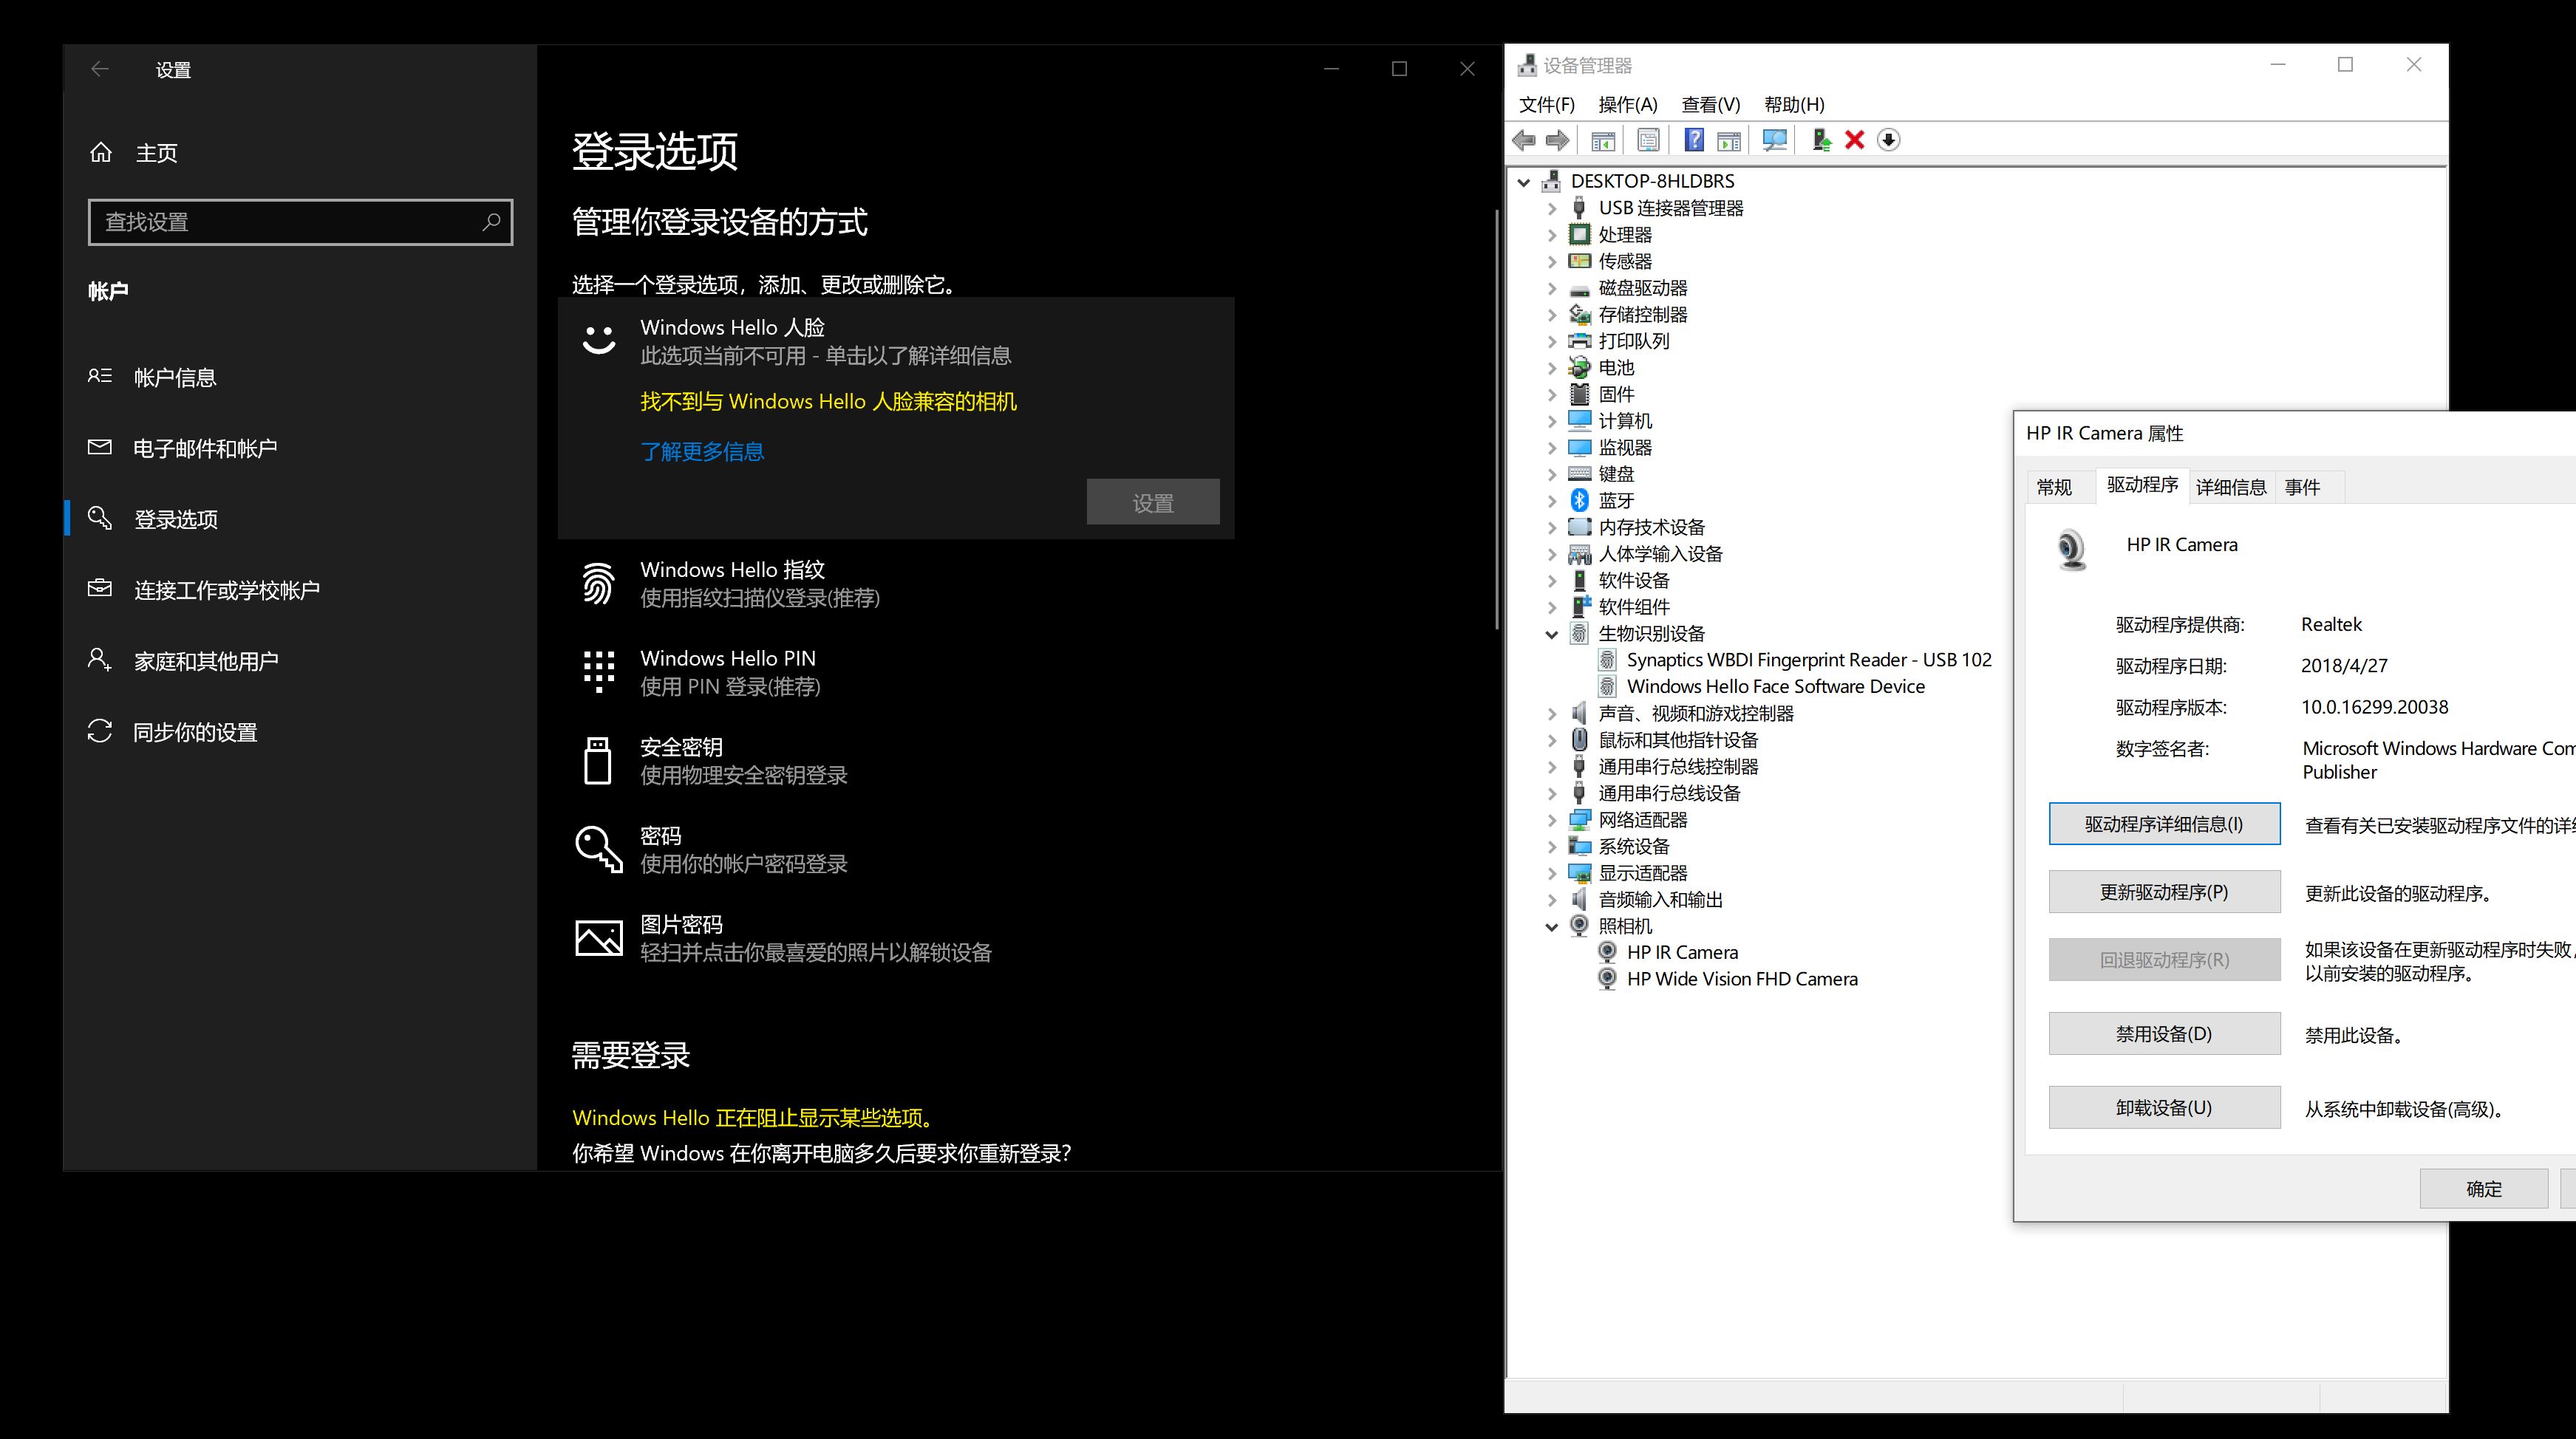Open the 查看(V) menu
This screenshot has height=1439, width=2576.
click(1711, 104)
